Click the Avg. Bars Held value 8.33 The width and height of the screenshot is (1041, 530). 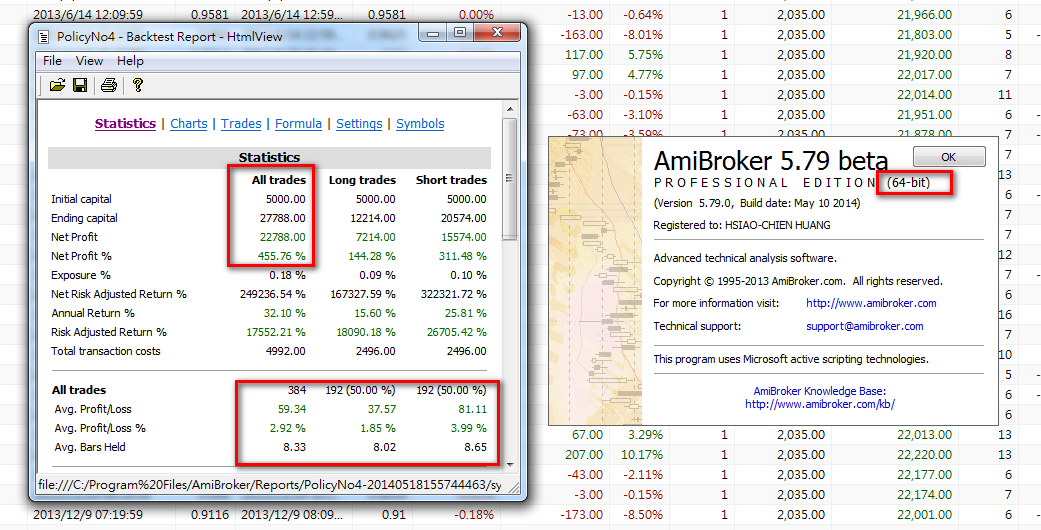pyautogui.click(x=294, y=447)
